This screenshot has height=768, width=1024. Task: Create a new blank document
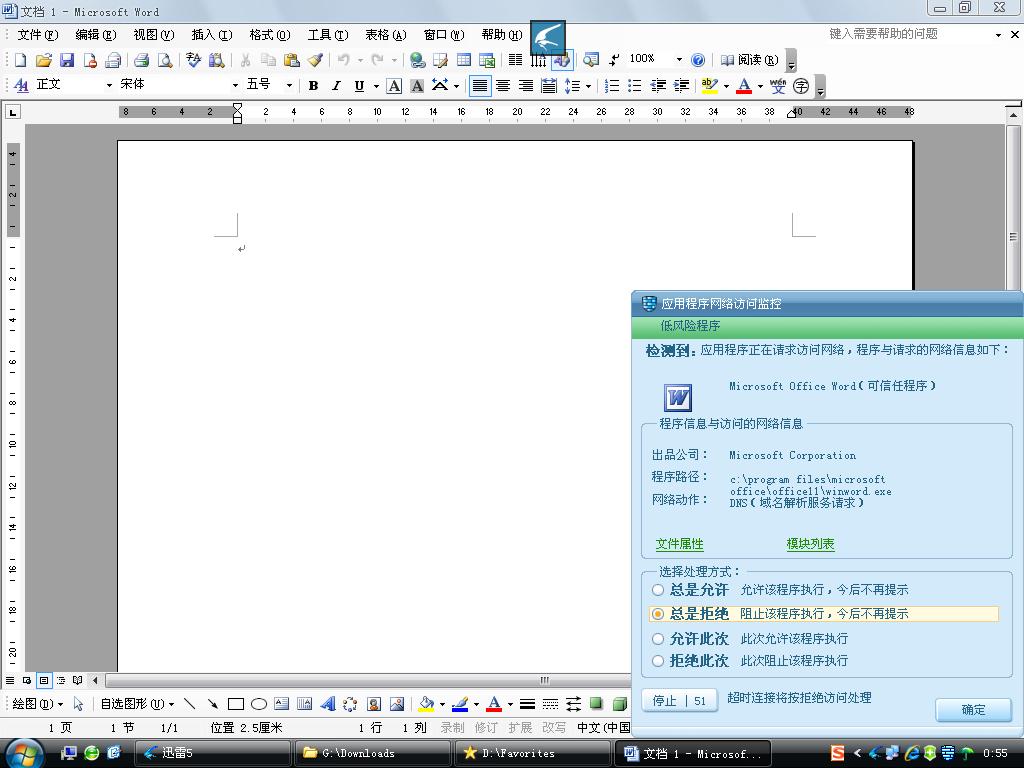[20, 60]
